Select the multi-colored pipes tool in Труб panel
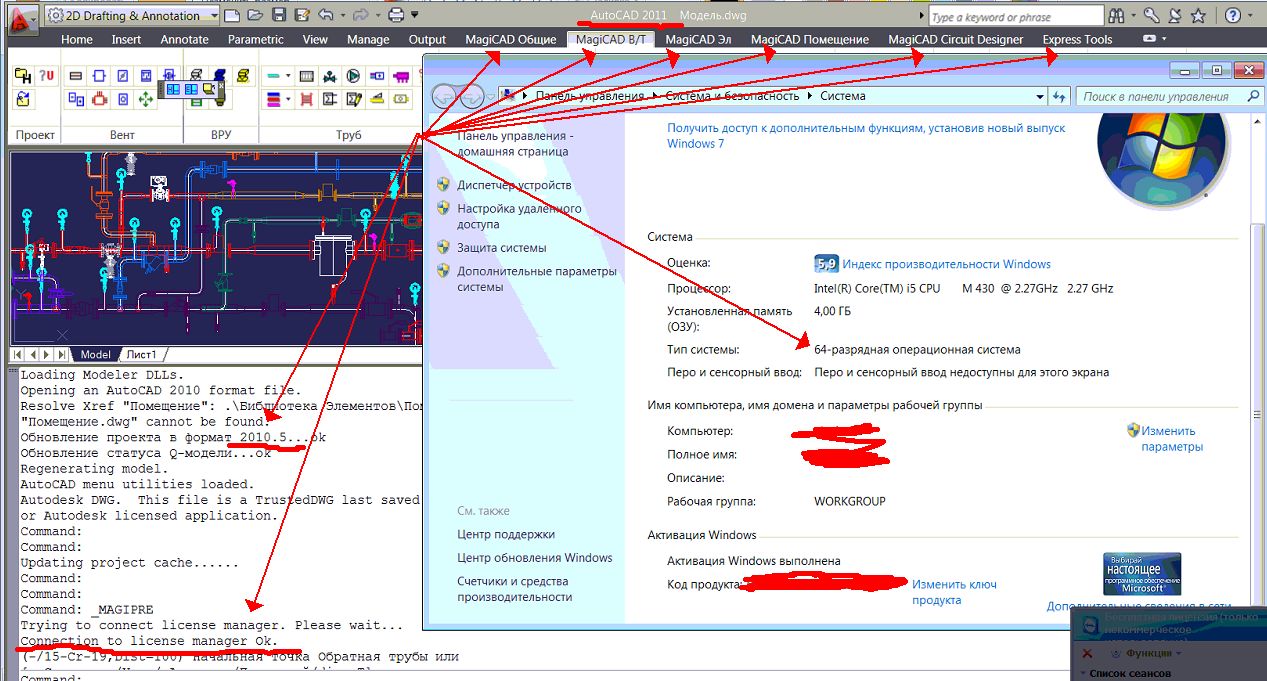The image size is (1267, 681). coord(273,99)
